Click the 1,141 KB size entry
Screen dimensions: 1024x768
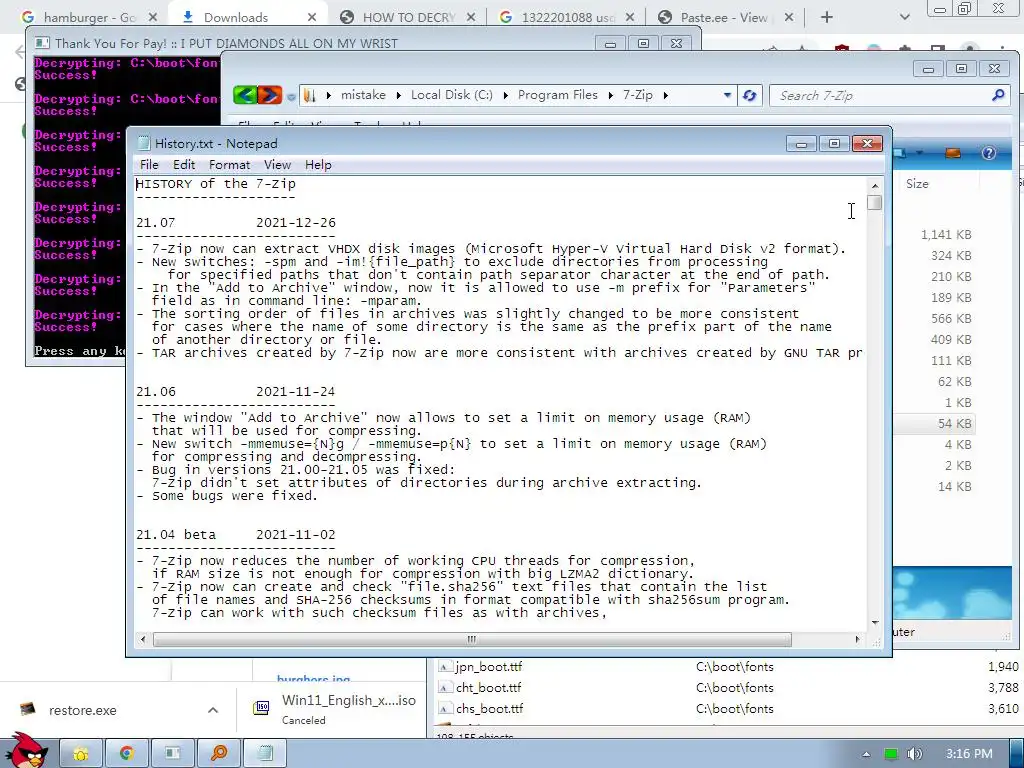[946, 234]
